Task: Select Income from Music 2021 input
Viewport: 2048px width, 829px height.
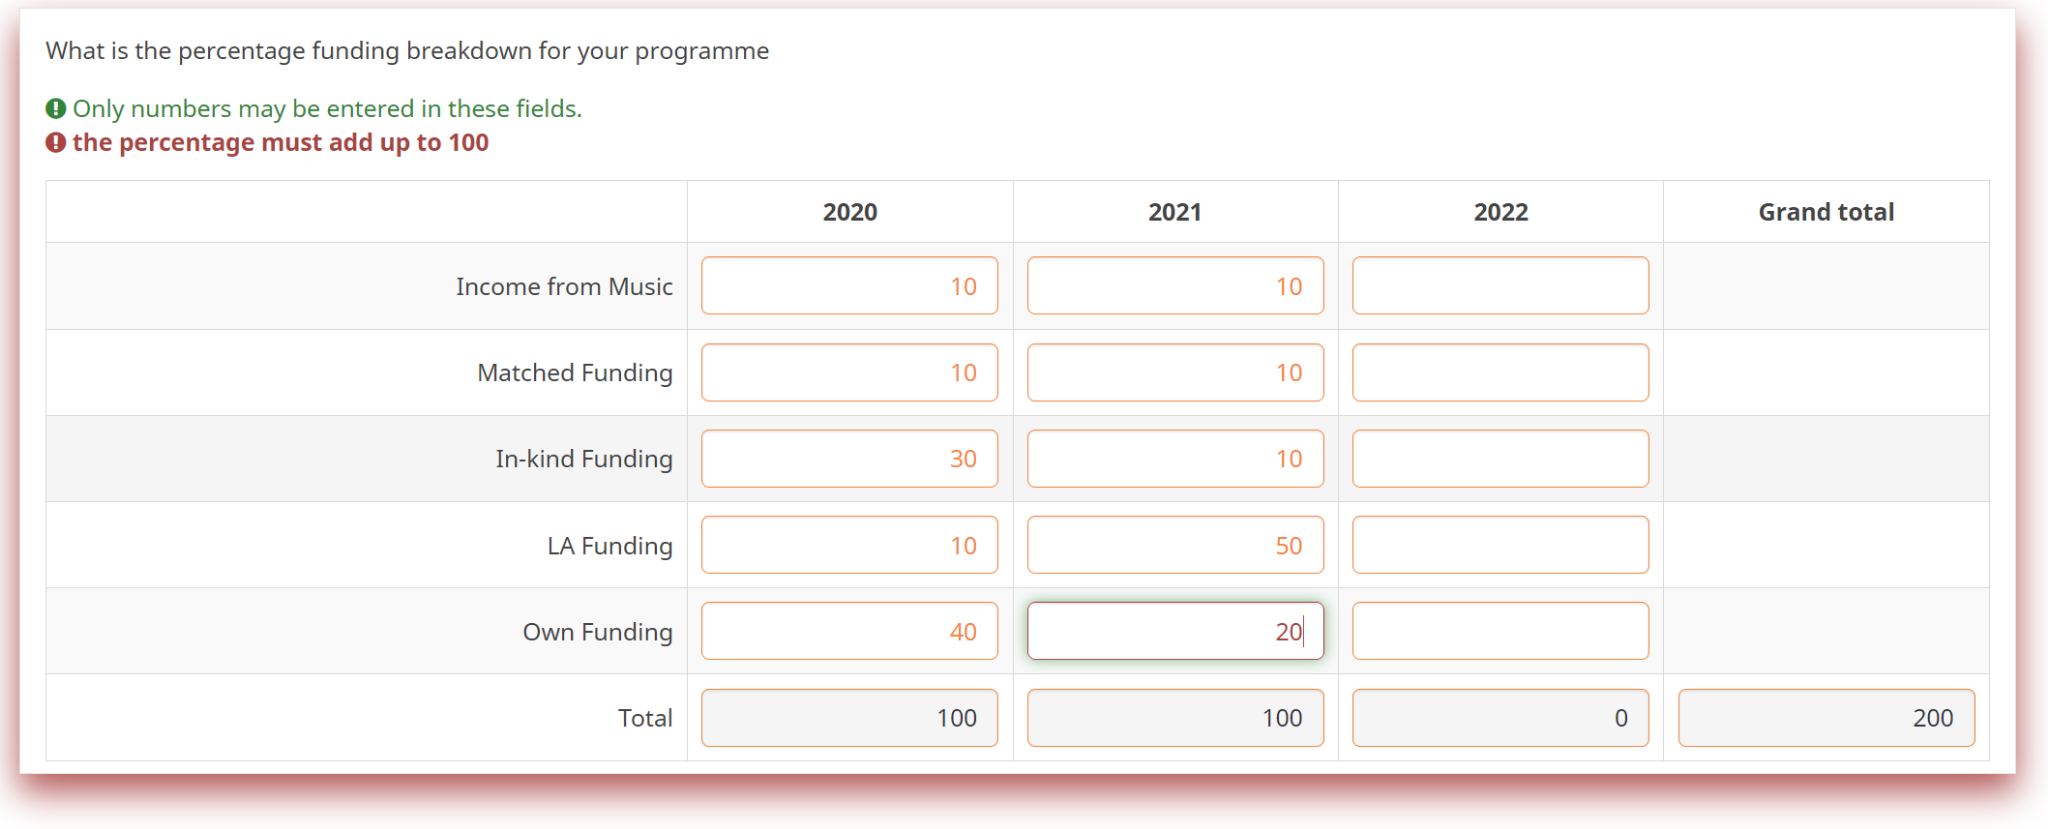Action: click(x=1175, y=286)
